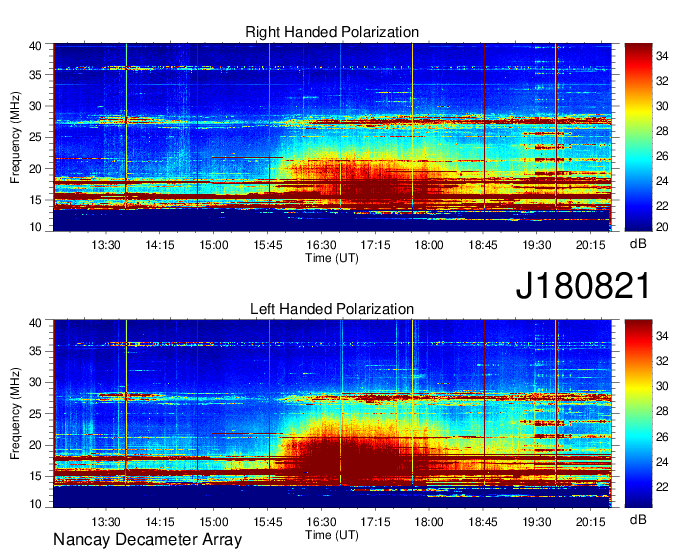Click 35 MHz frequency tick of Left Handed plot
This screenshot has height=552, width=680.
(x=35, y=351)
